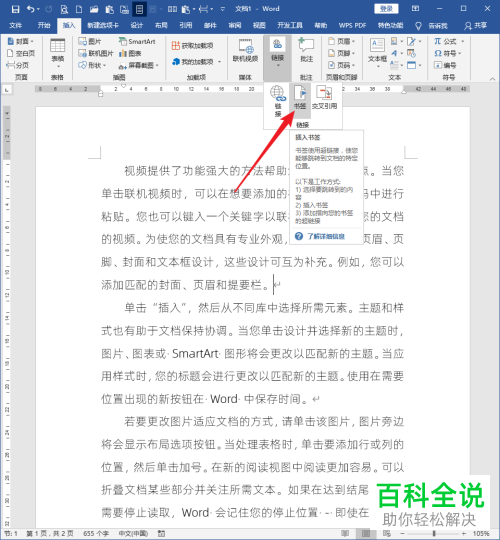Click 第 1 页, 共 2 页 page indicator
This screenshot has width=500, height=540.
(x=50, y=533)
